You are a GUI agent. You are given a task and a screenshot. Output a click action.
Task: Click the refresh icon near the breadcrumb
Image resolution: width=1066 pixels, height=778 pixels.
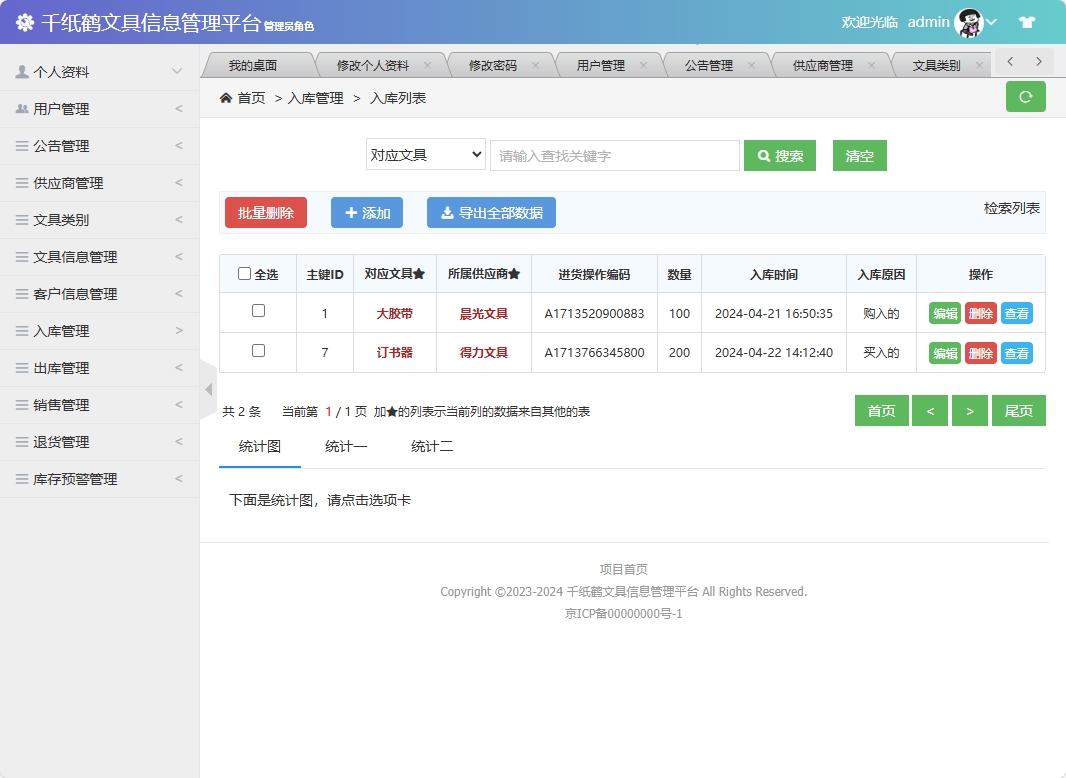tap(1025, 97)
